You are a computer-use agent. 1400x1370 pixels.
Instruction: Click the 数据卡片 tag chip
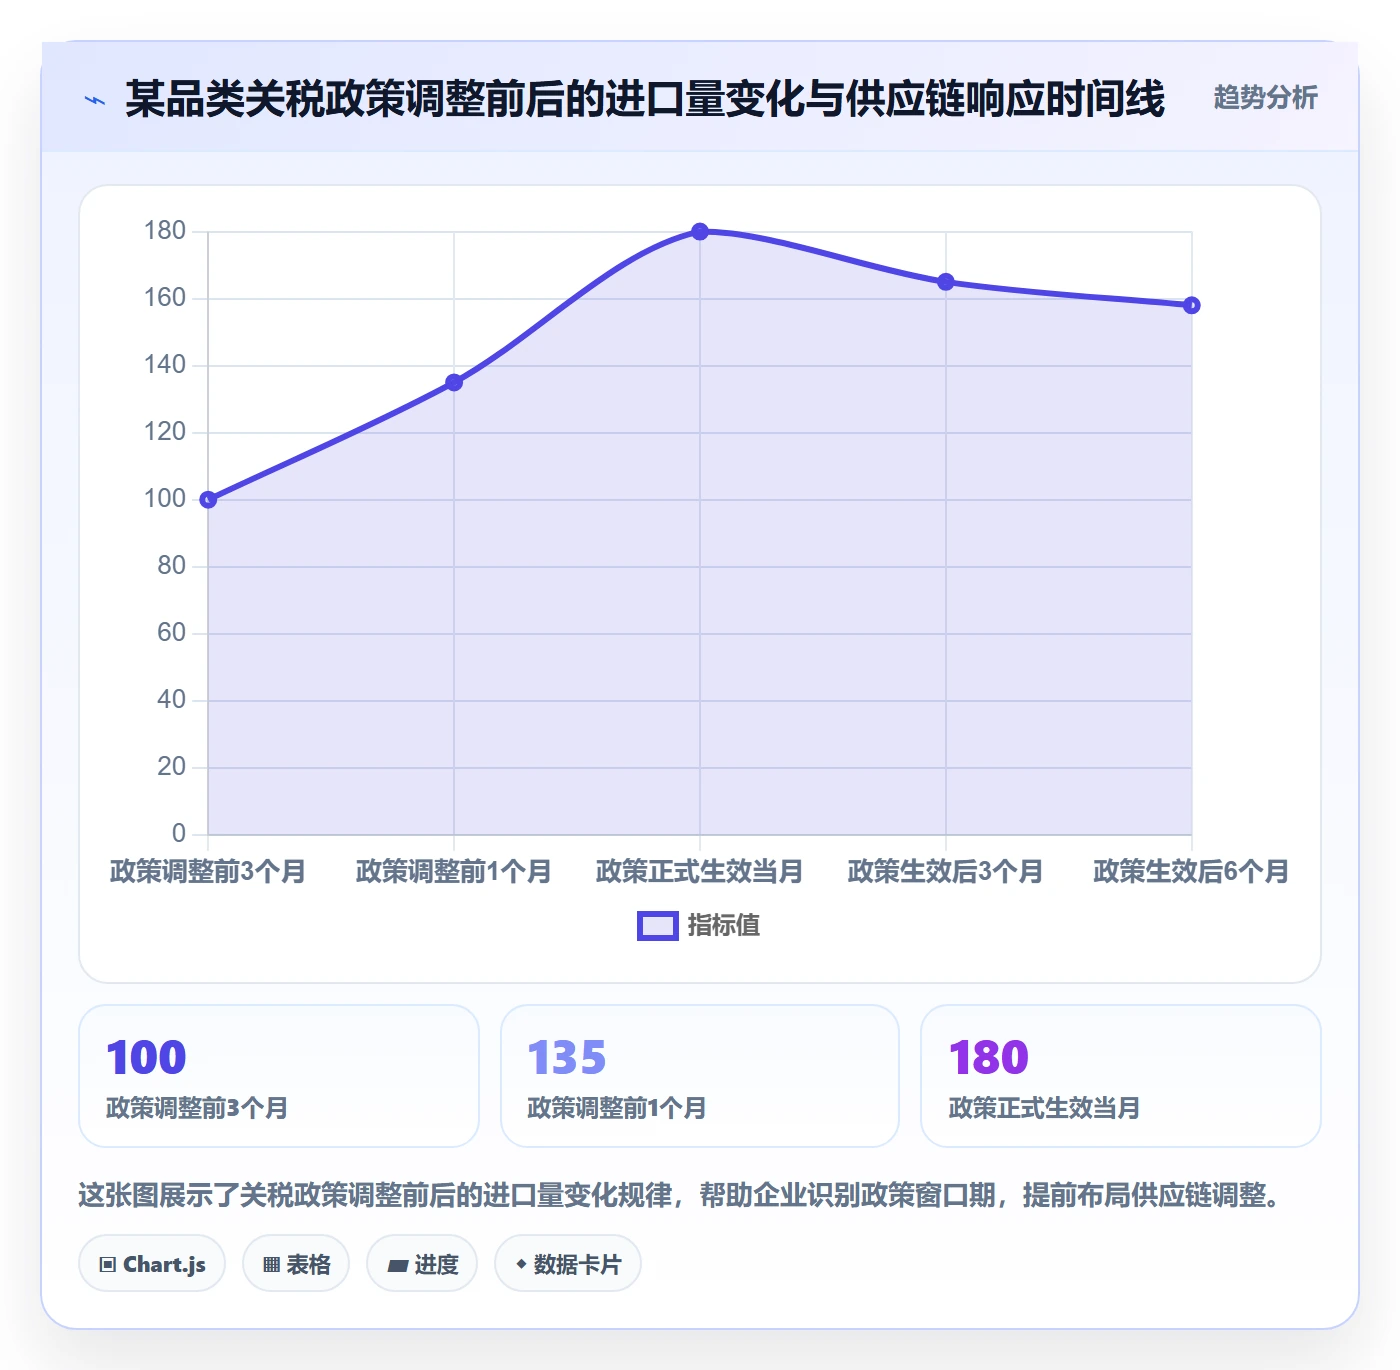pos(568,1264)
